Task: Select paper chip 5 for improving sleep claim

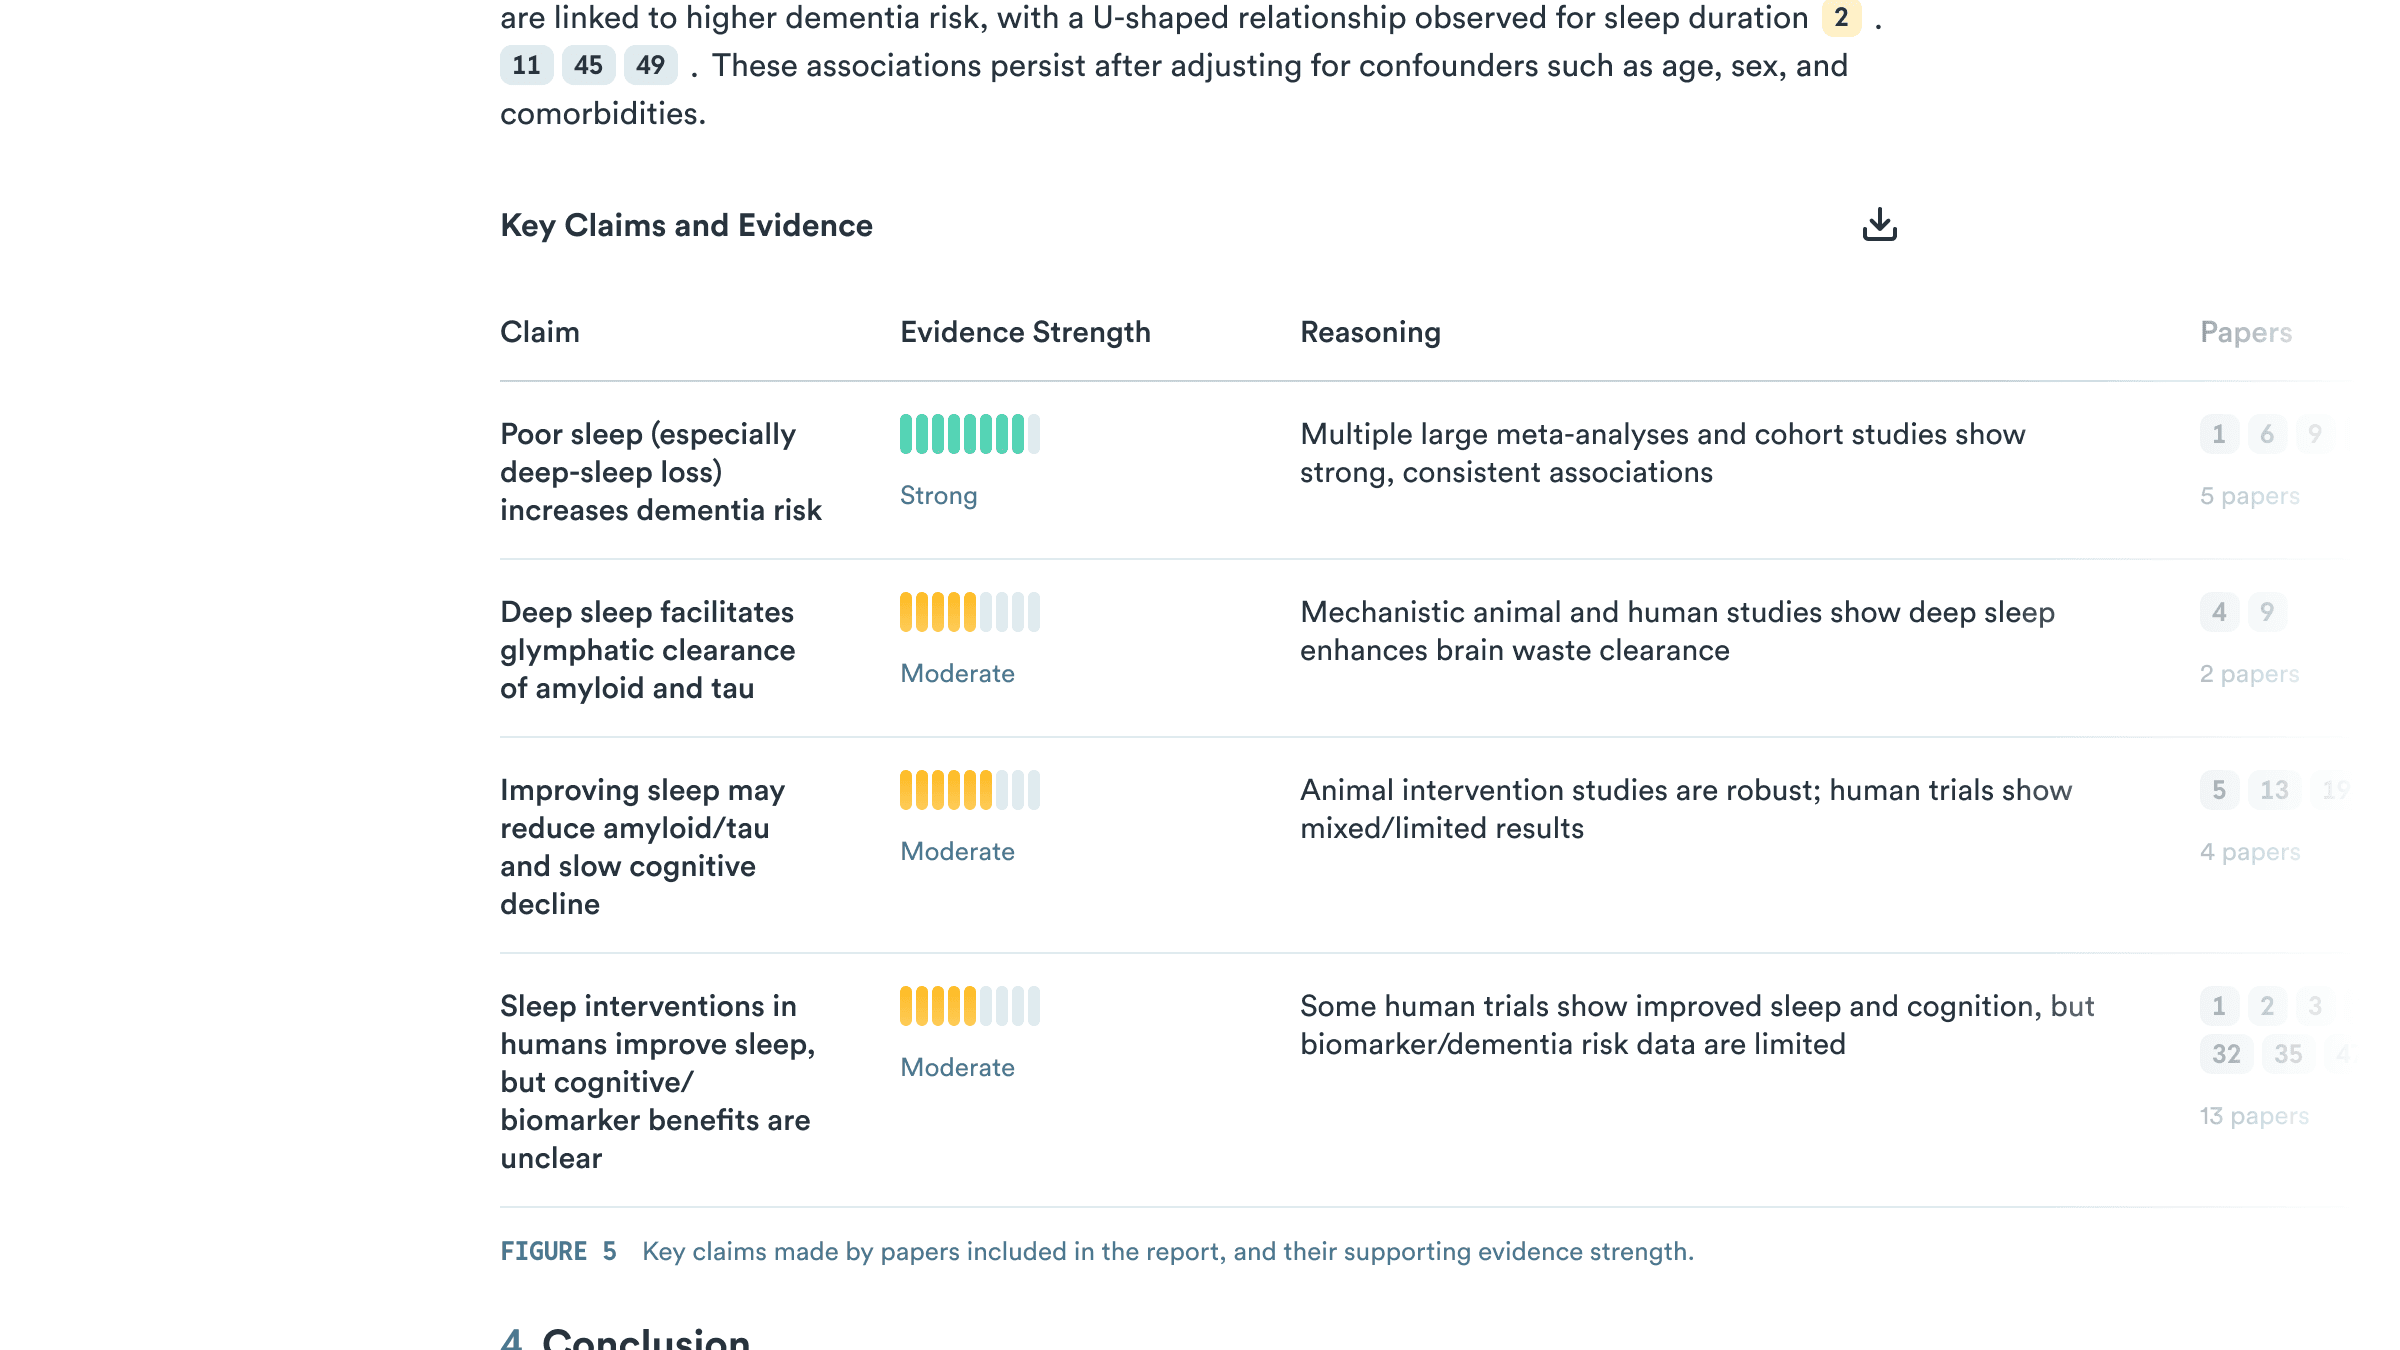Action: pos(2218,790)
